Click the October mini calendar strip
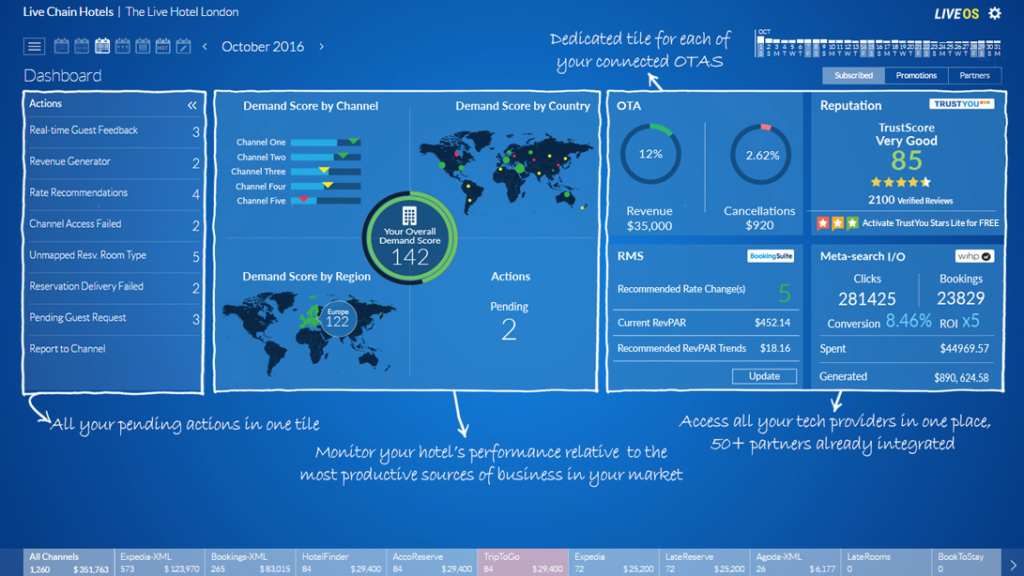Screen dimensions: 1024x576 pyautogui.click(x=878, y=44)
